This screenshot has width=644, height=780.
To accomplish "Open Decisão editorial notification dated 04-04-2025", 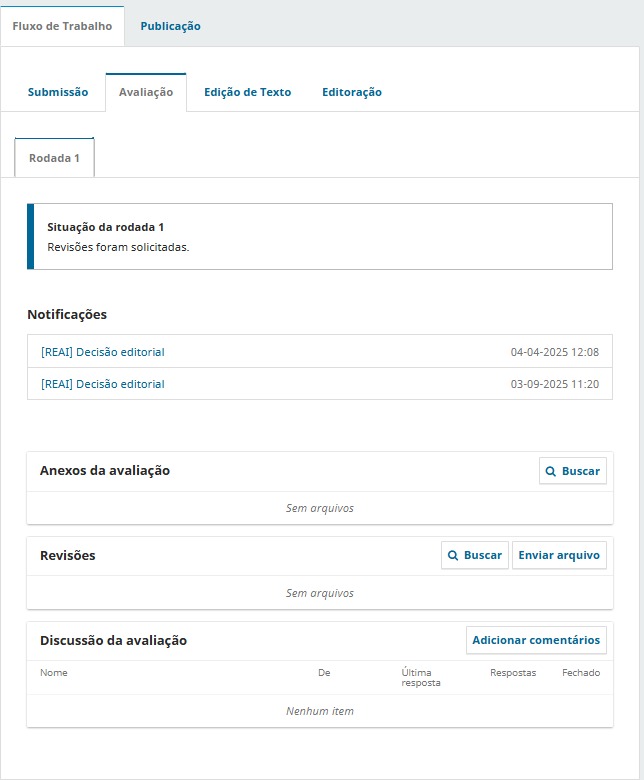I will (x=103, y=352).
